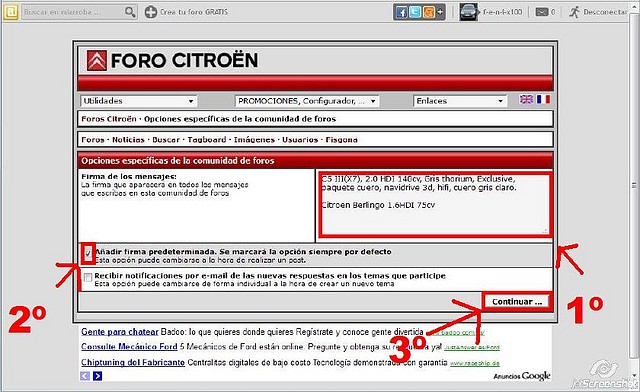Open more sharing options plus icon
The image size is (640, 392).
point(440,12)
